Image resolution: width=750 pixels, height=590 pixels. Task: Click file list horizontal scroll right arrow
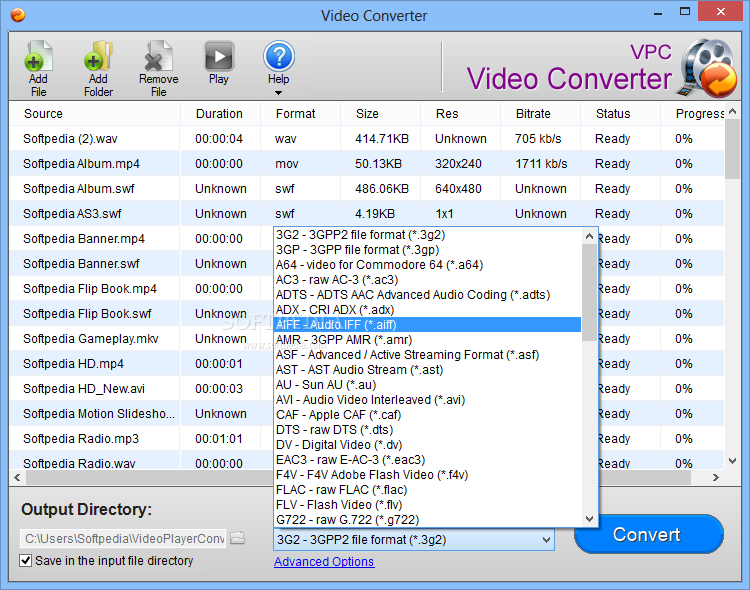[x=716, y=477]
